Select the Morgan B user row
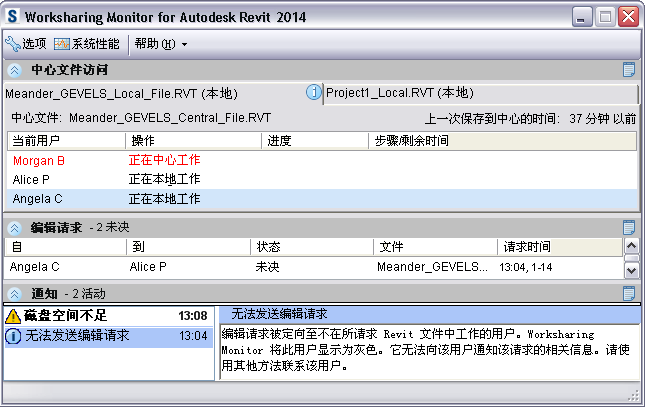 pos(322,160)
